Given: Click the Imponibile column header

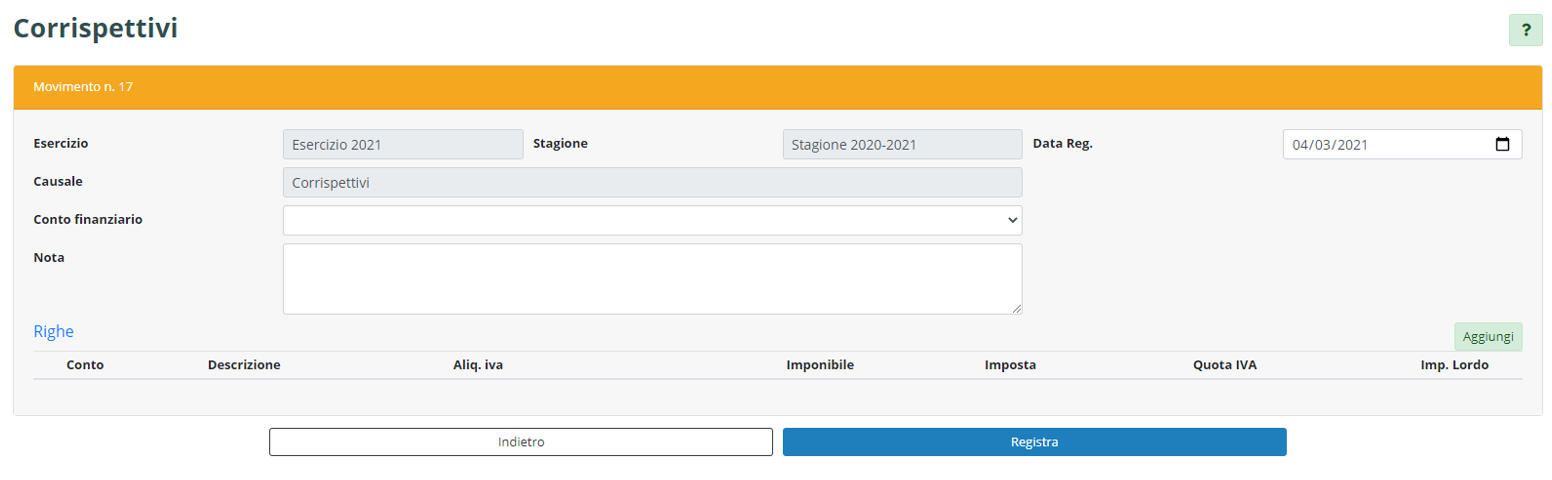Looking at the screenshot, I should click(x=820, y=365).
